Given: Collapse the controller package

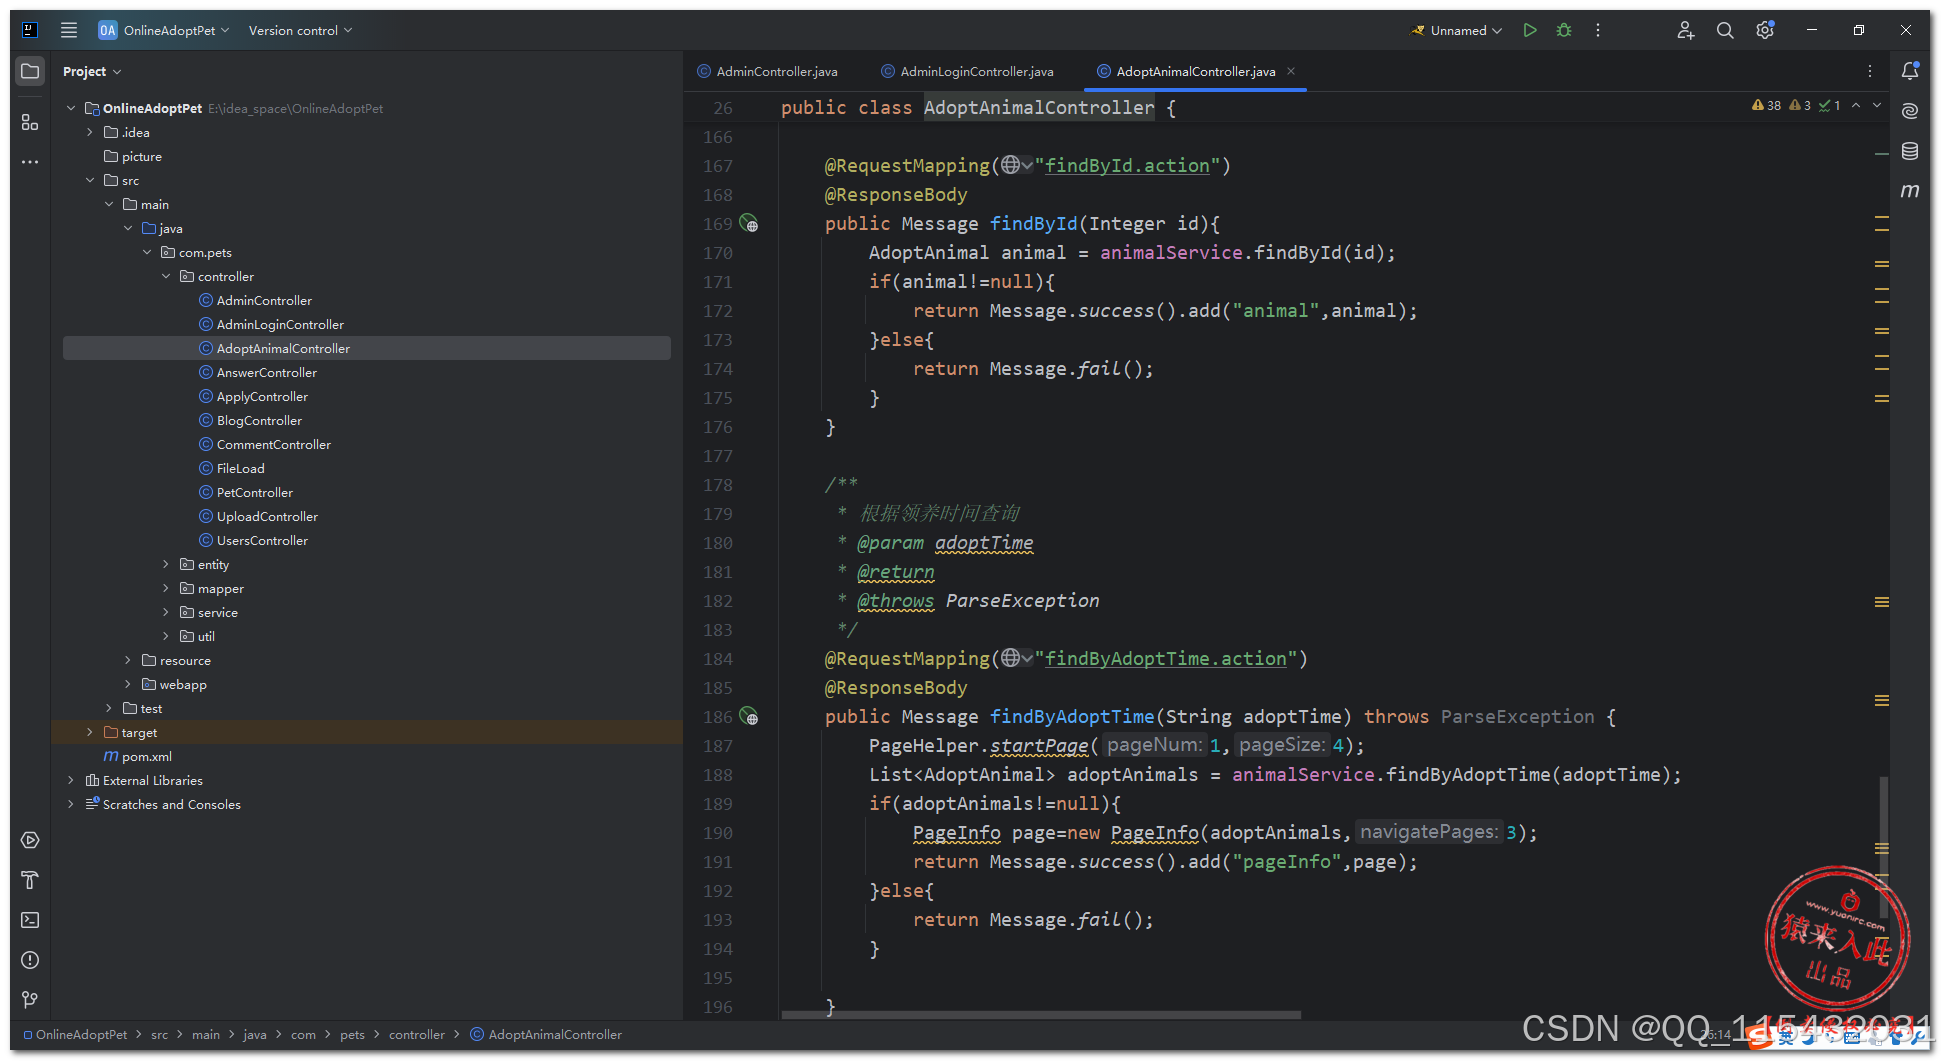Looking at the screenshot, I should (166, 276).
